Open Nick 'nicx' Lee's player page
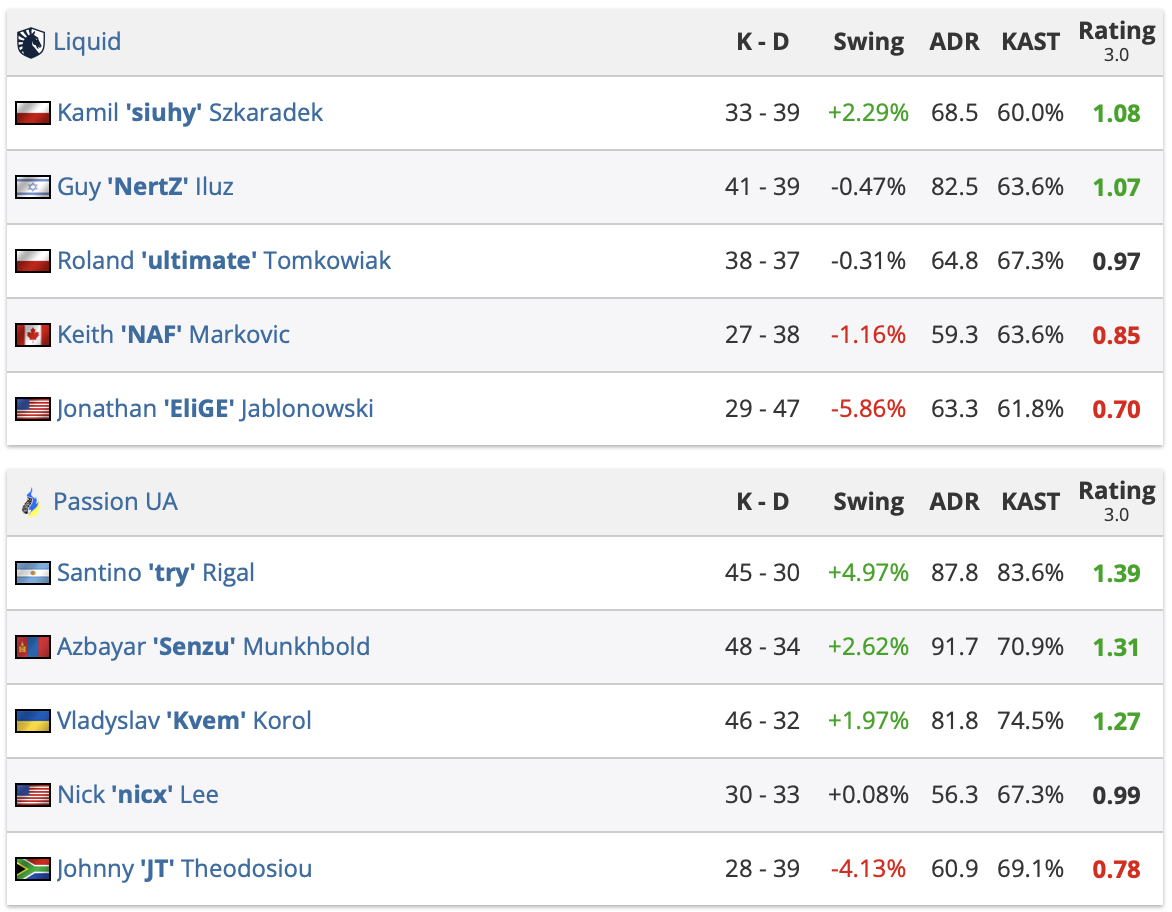Viewport: 1172px width, 912px height. click(138, 795)
